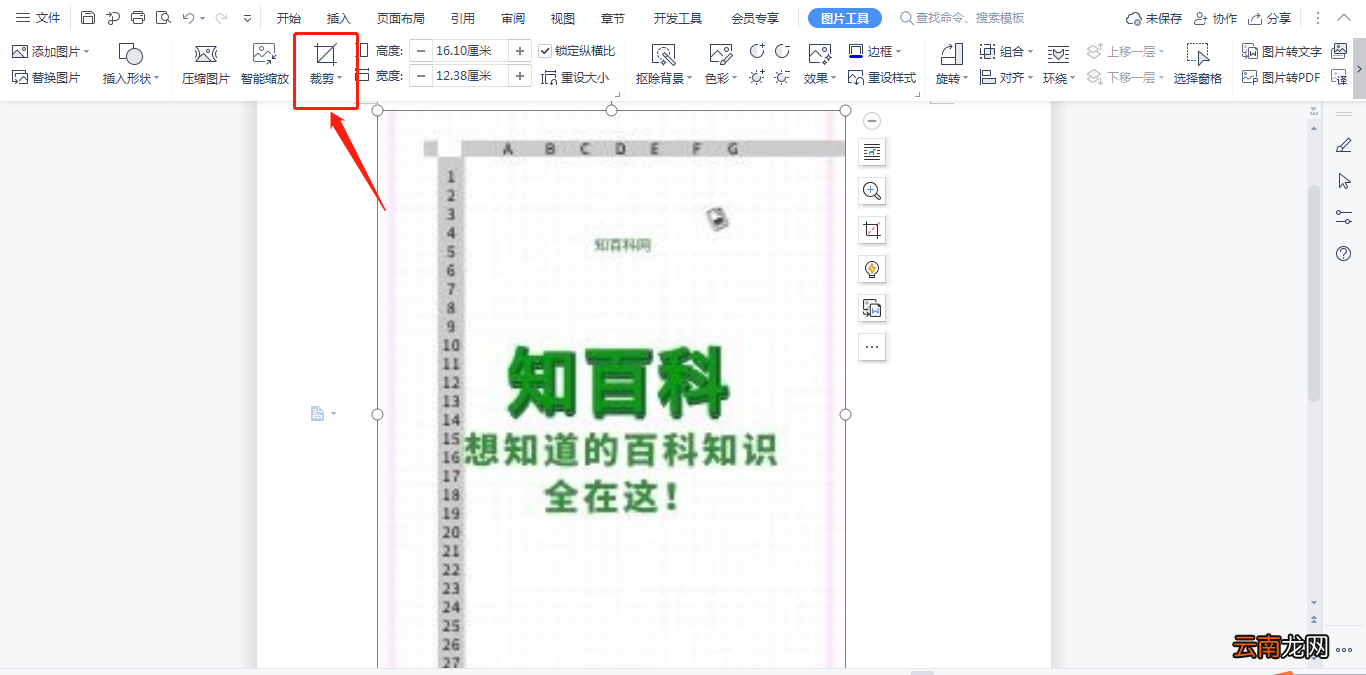
Task: Click the height minus stepper button
Action: (421, 51)
